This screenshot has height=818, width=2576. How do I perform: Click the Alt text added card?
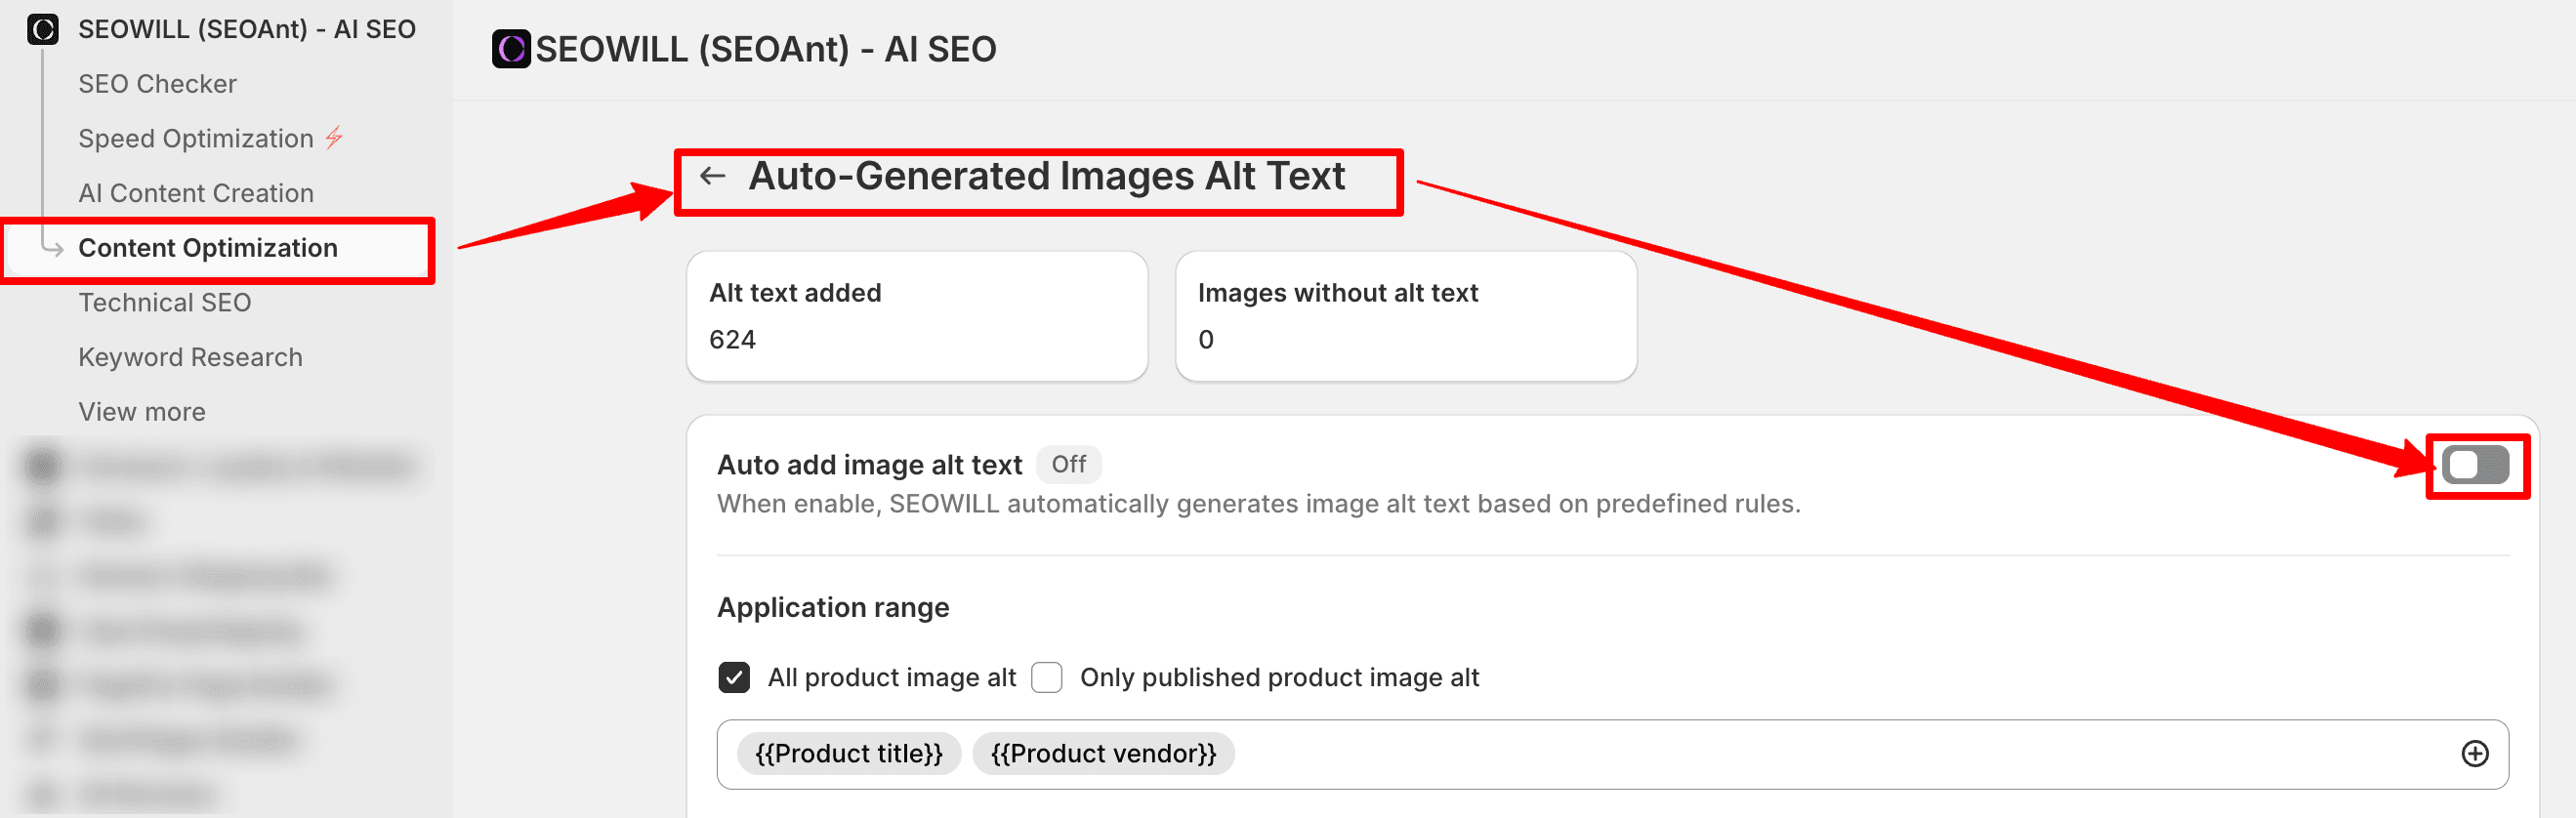point(917,316)
